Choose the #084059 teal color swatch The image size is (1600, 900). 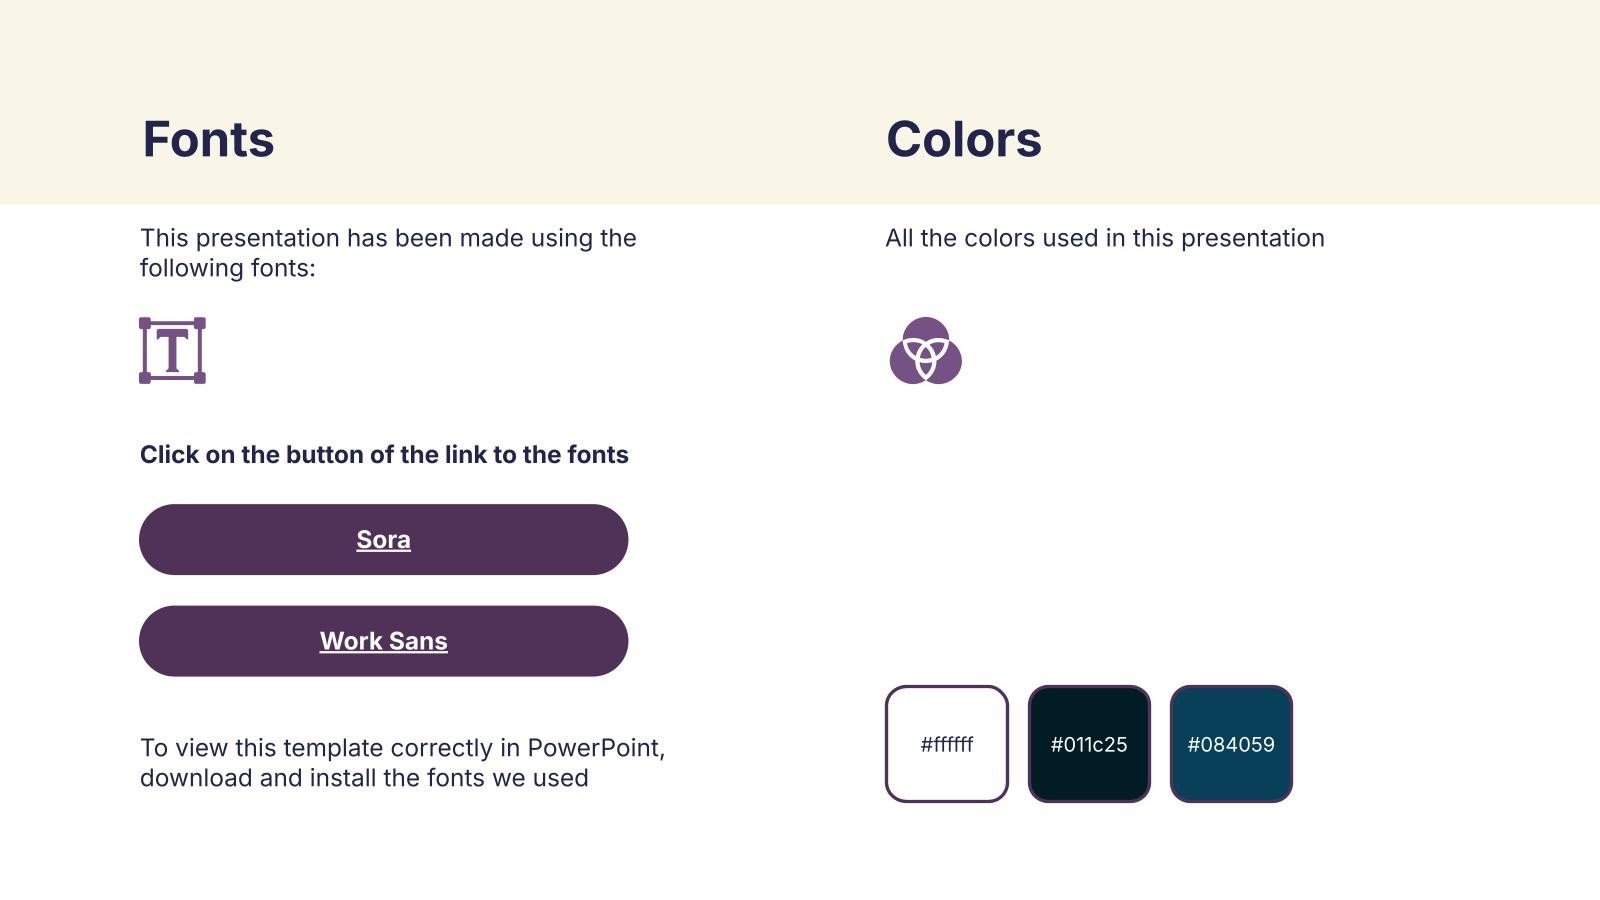click(1231, 744)
